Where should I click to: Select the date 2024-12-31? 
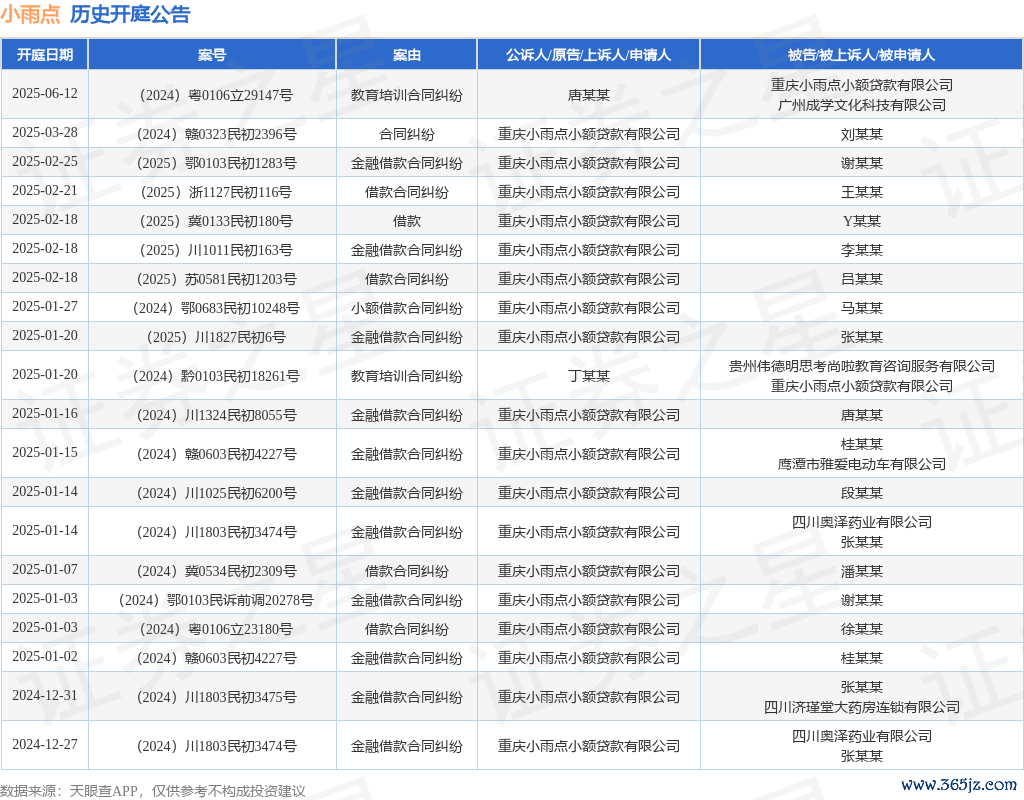(45, 696)
